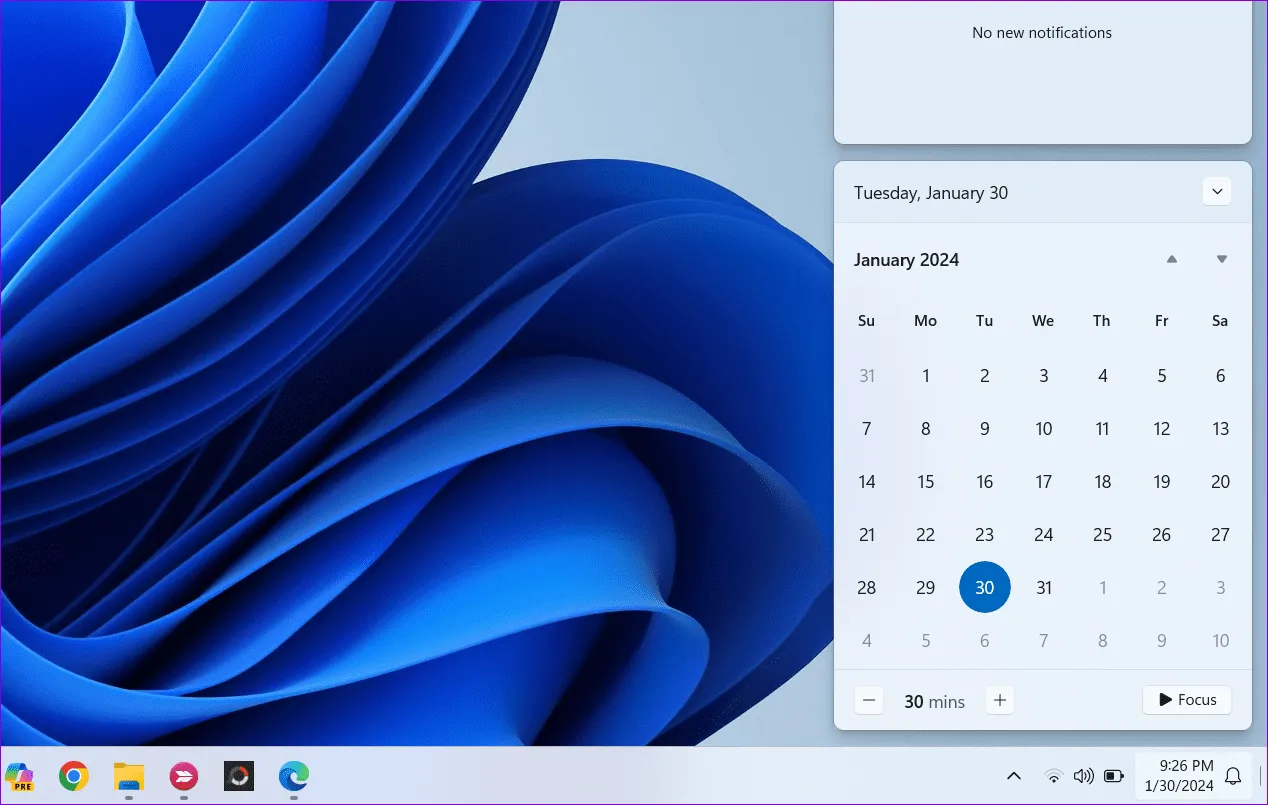Image resolution: width=1268 pixels, height=805 pixels.
Task: Check the battery icon in system tray
Action: 1114,776
